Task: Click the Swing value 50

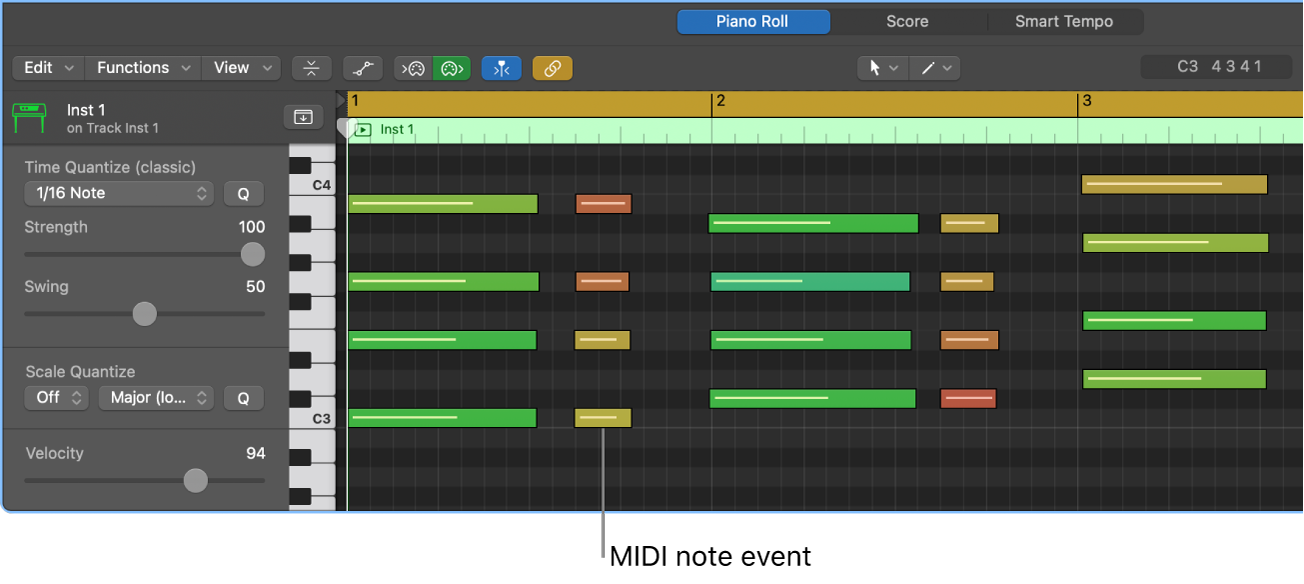Action: point(256,287)
